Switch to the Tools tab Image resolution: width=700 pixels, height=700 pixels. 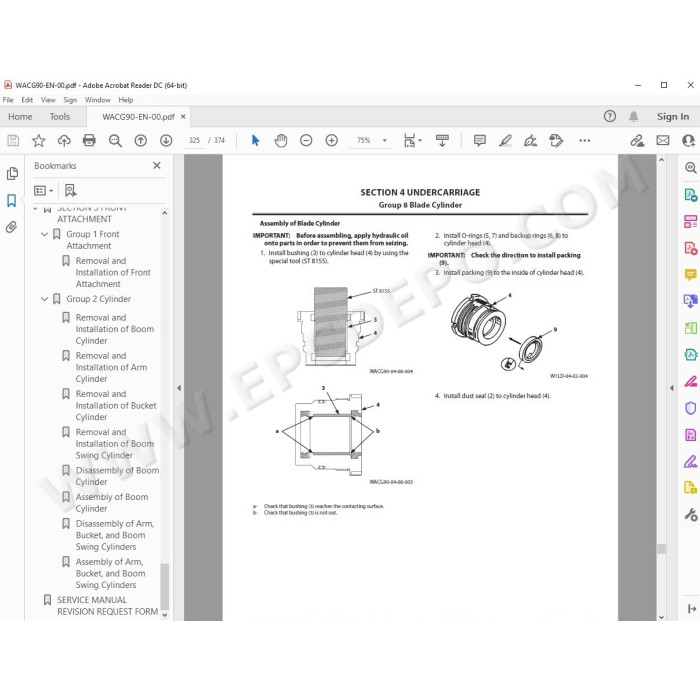(60, 117)
